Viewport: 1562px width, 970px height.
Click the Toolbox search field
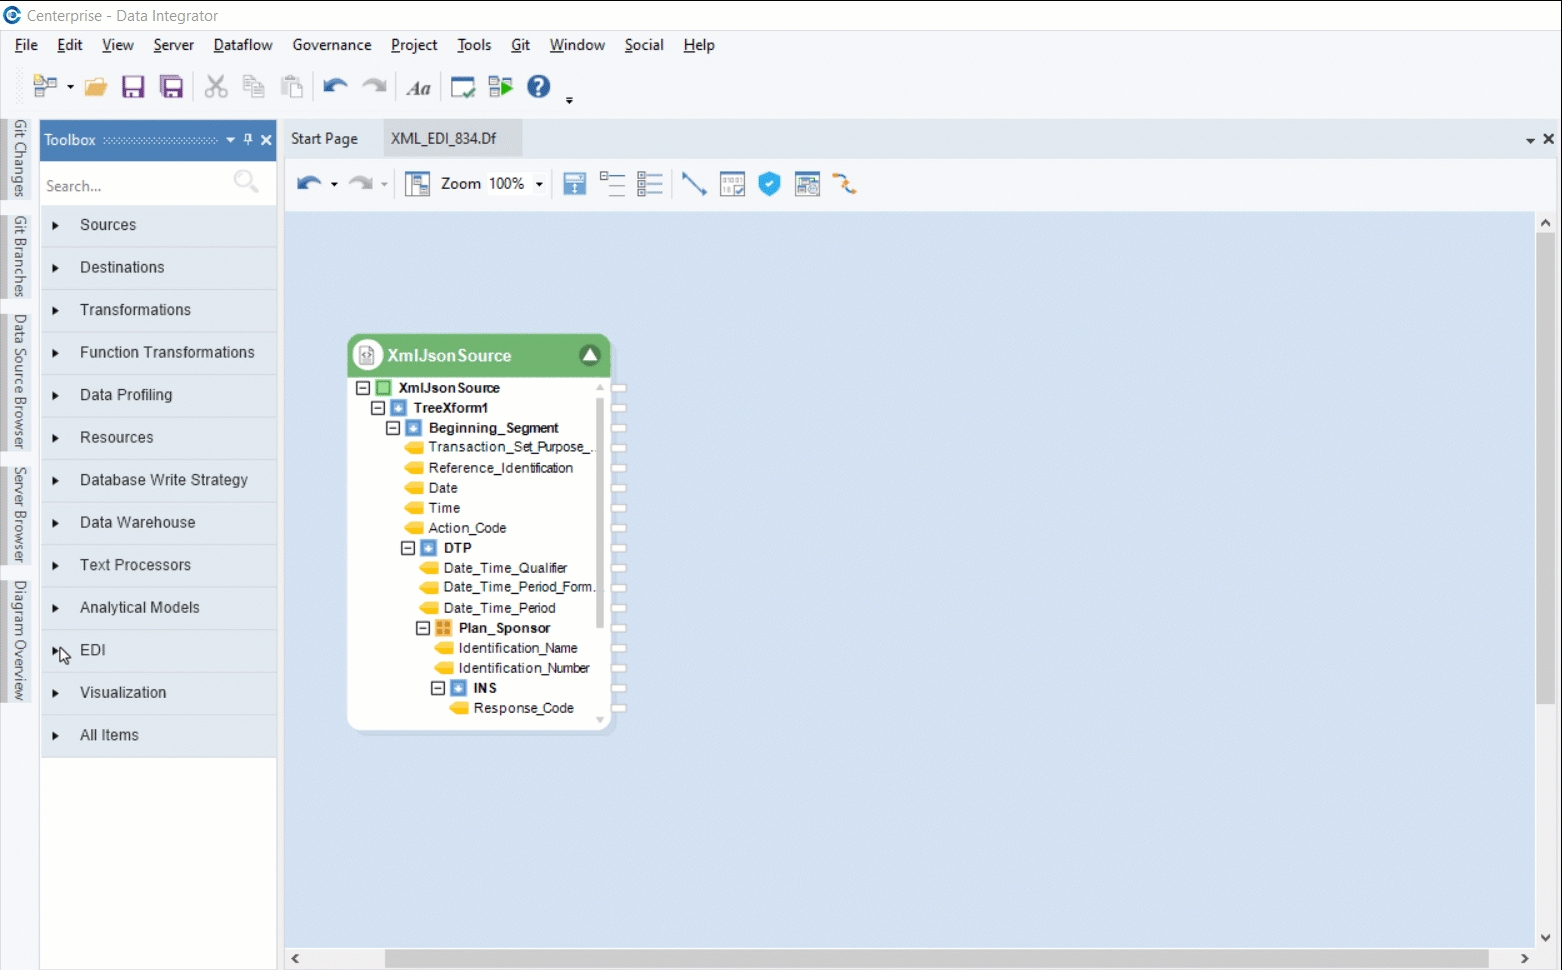click(x=135, y=186)
